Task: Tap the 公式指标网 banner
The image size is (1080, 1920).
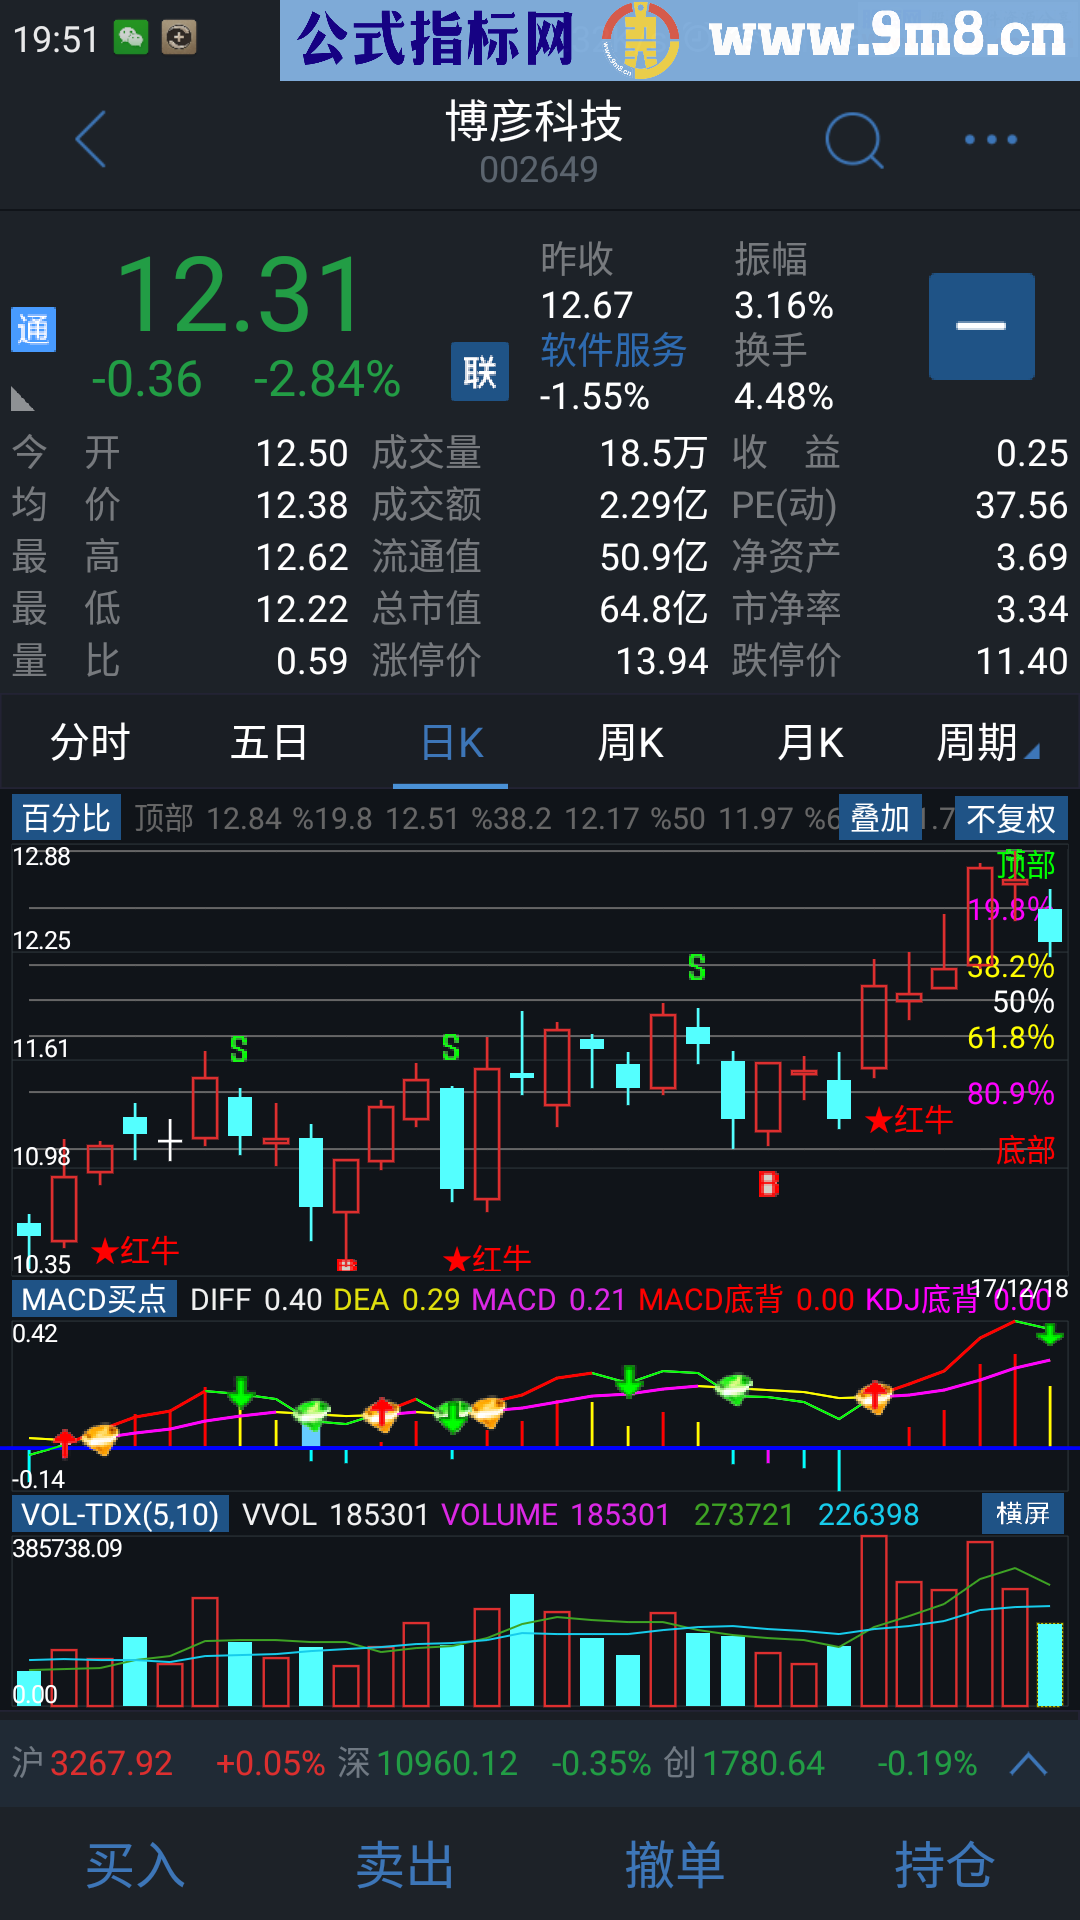Action: [x=680, y=40]
